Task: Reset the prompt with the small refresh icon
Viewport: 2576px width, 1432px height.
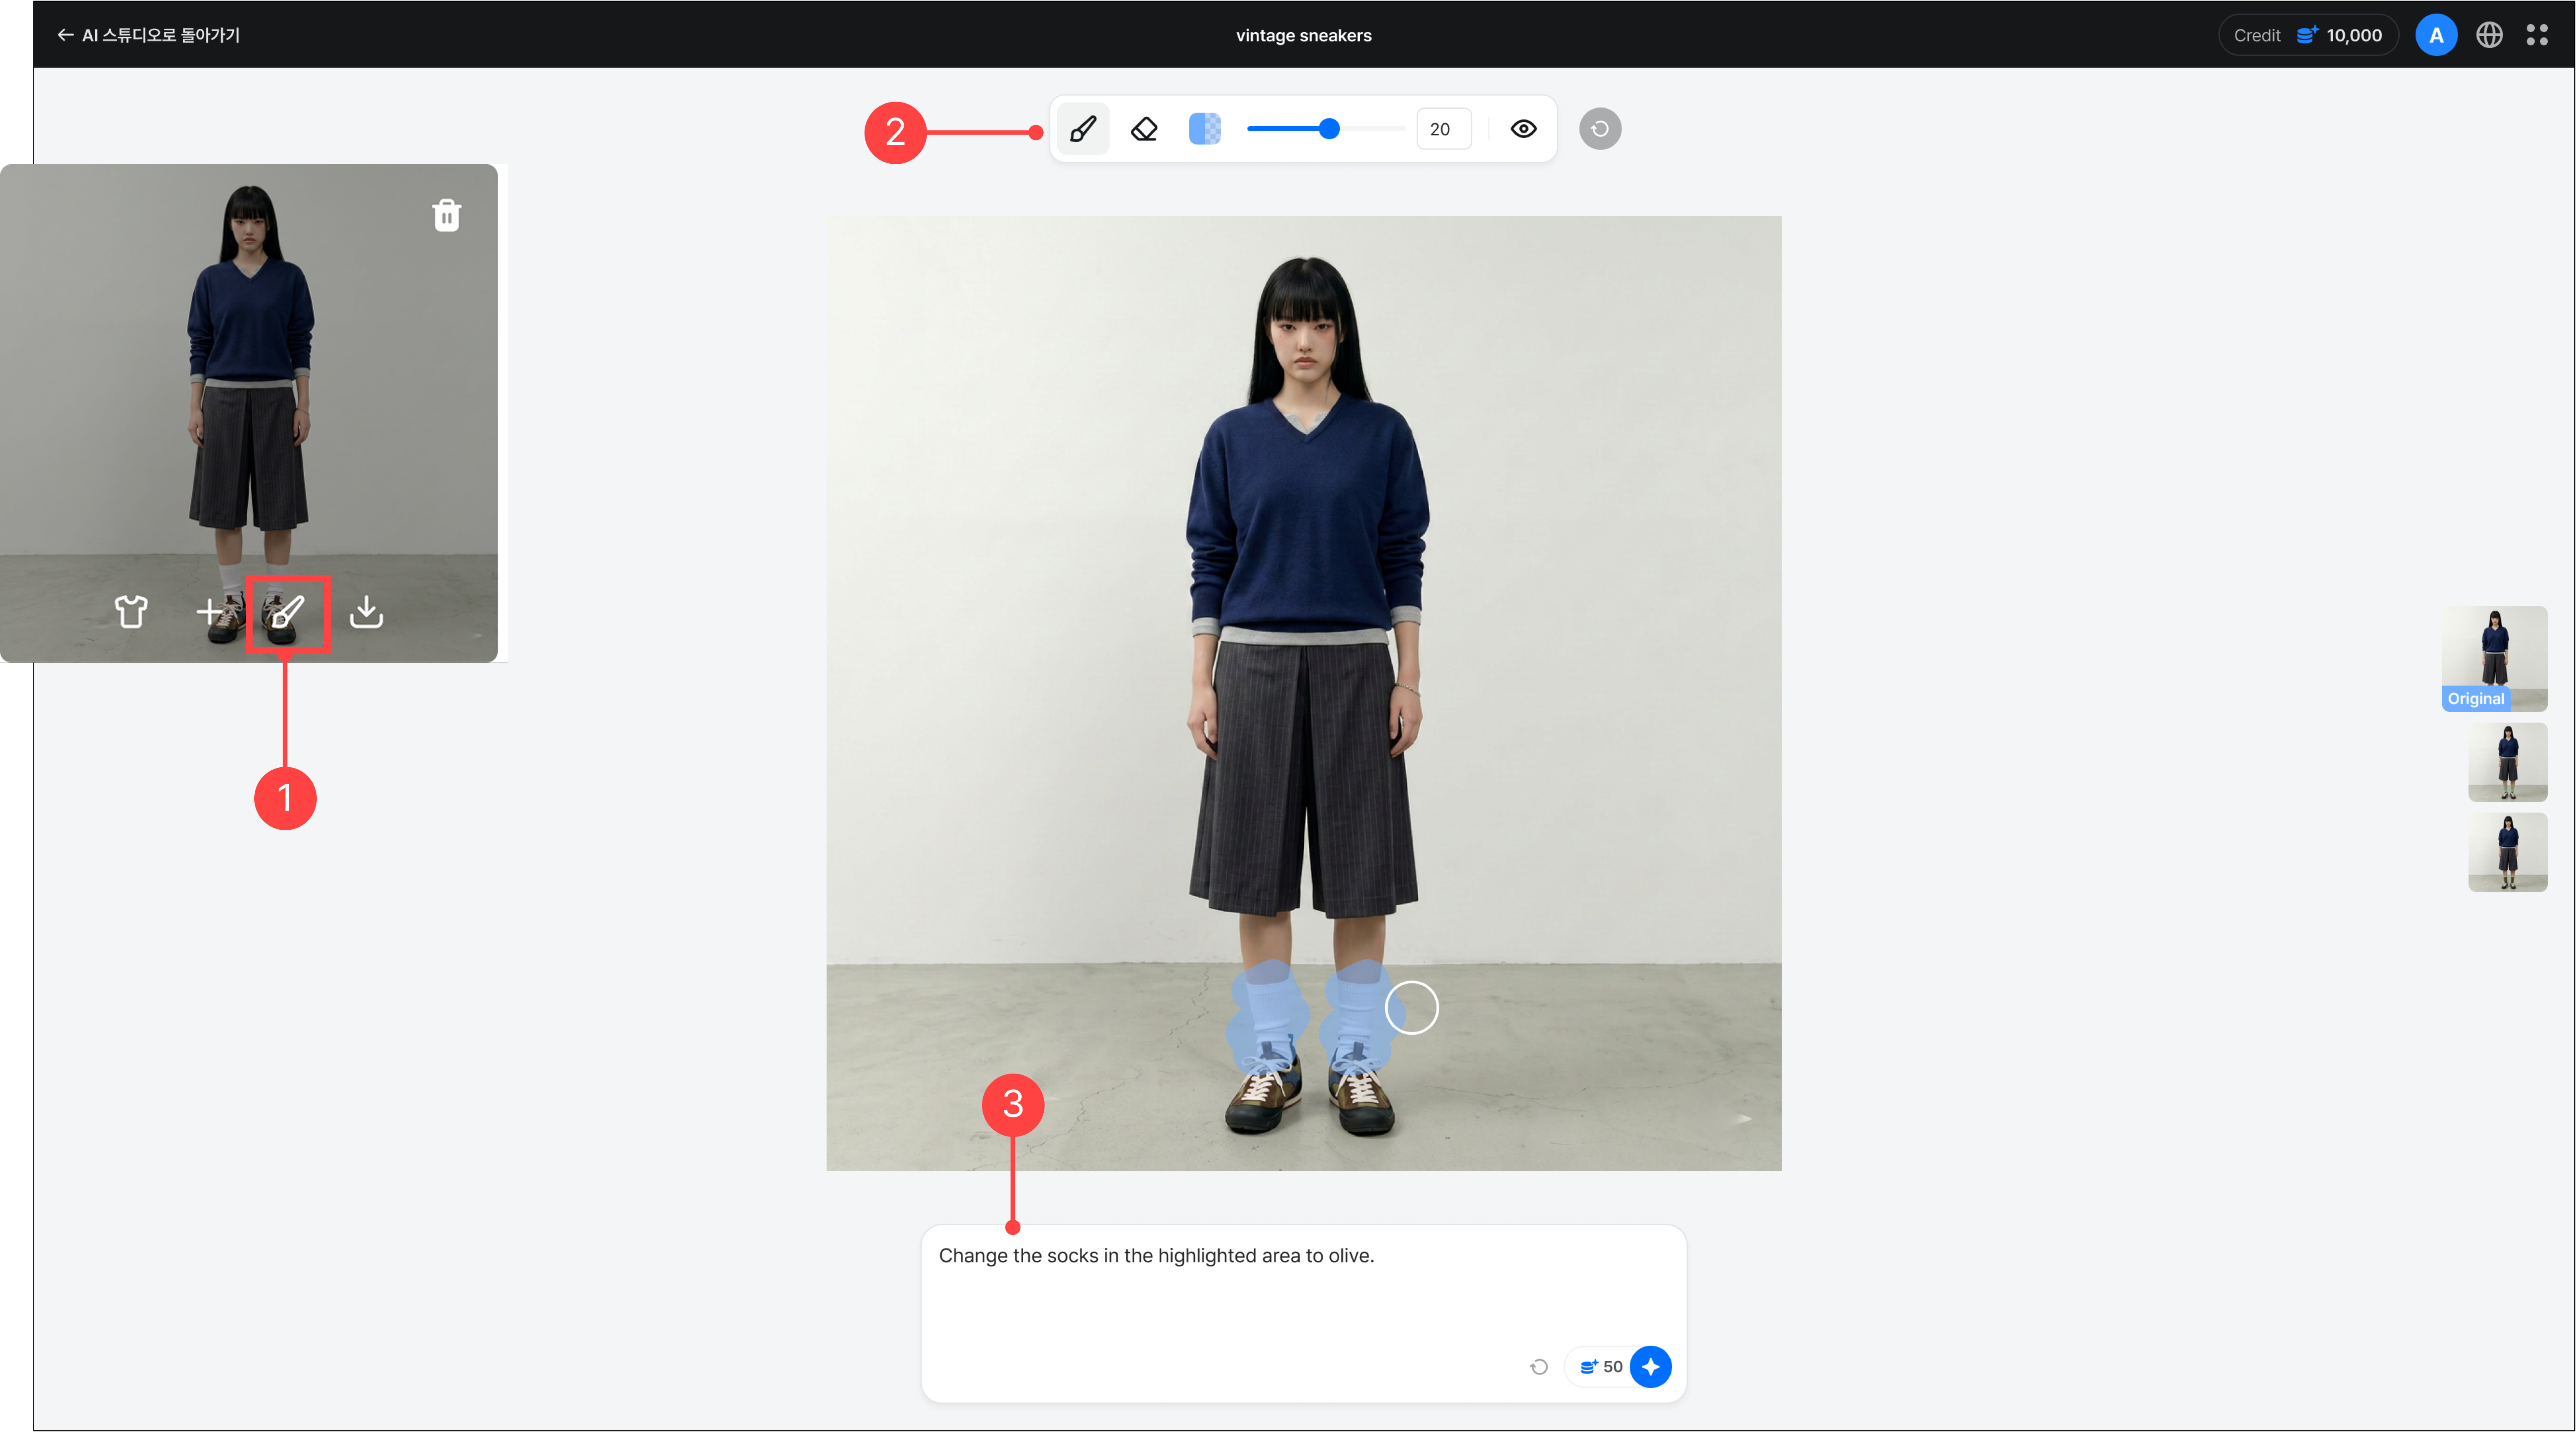Action: pos(1539,1367)
